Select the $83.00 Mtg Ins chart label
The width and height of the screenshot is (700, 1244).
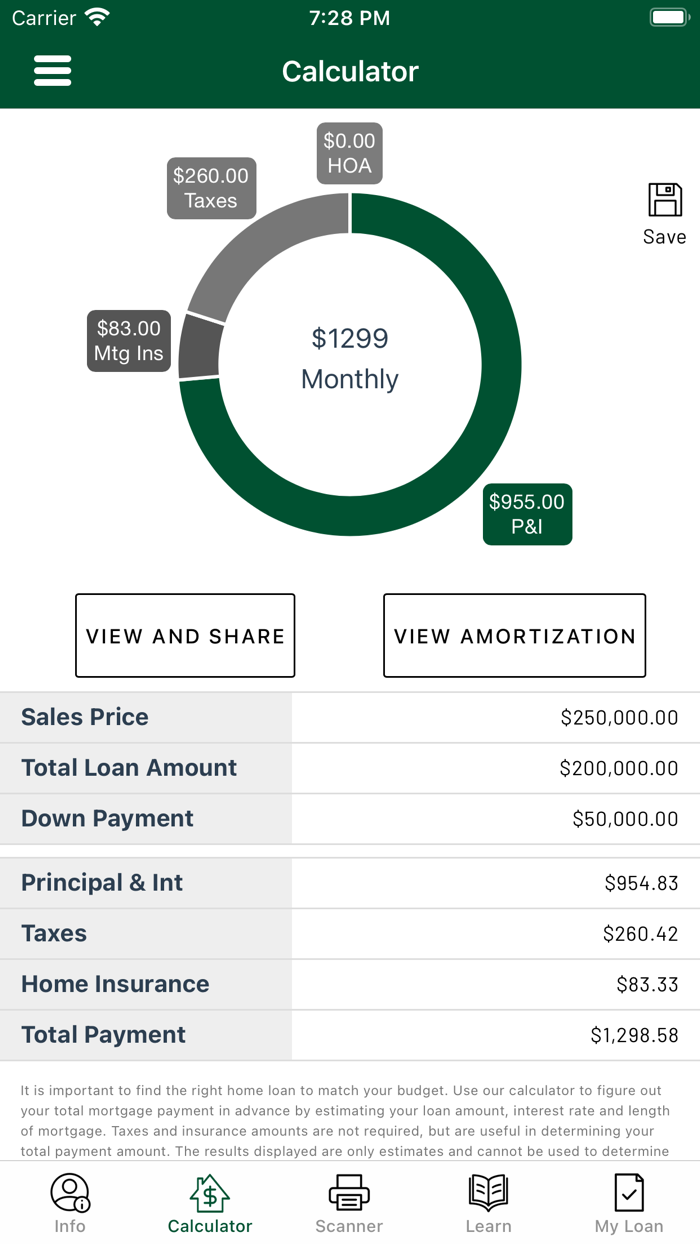click(128, 340)
